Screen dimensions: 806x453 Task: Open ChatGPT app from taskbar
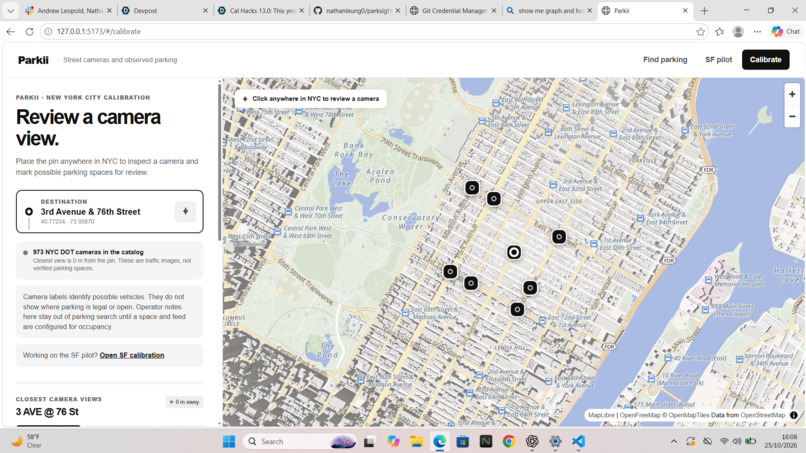click(532, 441)
